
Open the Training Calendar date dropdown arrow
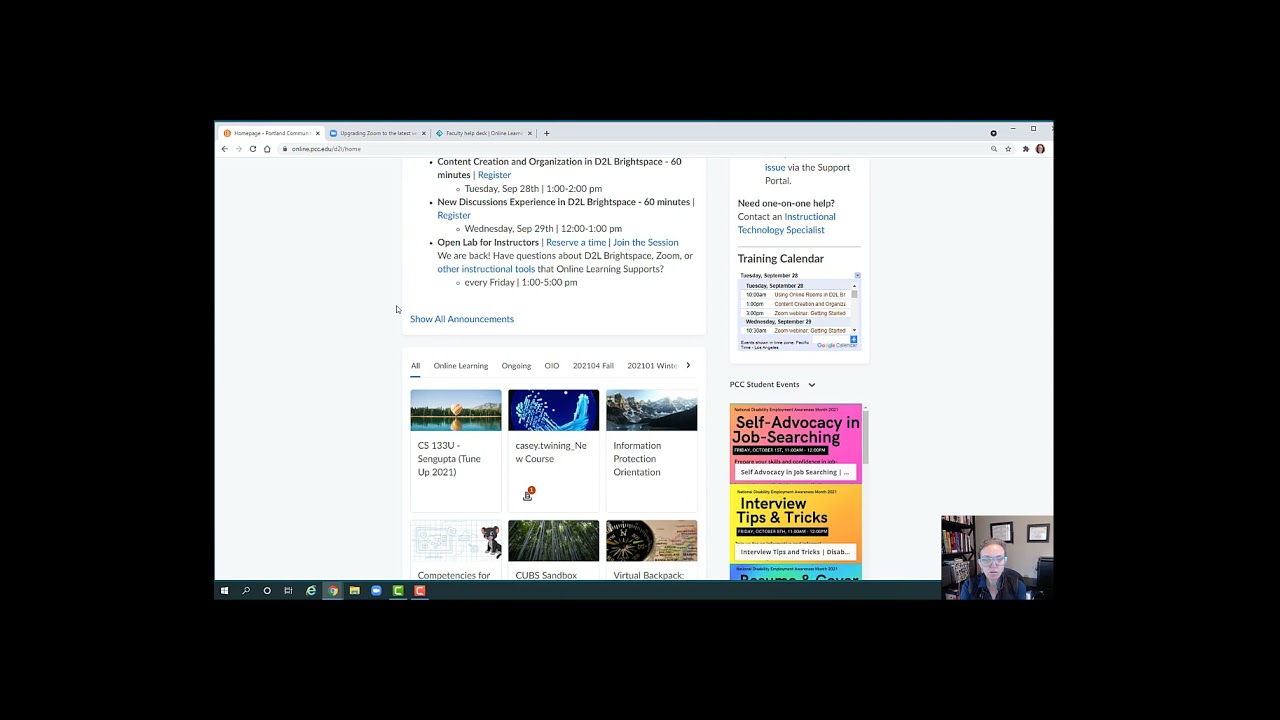[x=857, y=275]
